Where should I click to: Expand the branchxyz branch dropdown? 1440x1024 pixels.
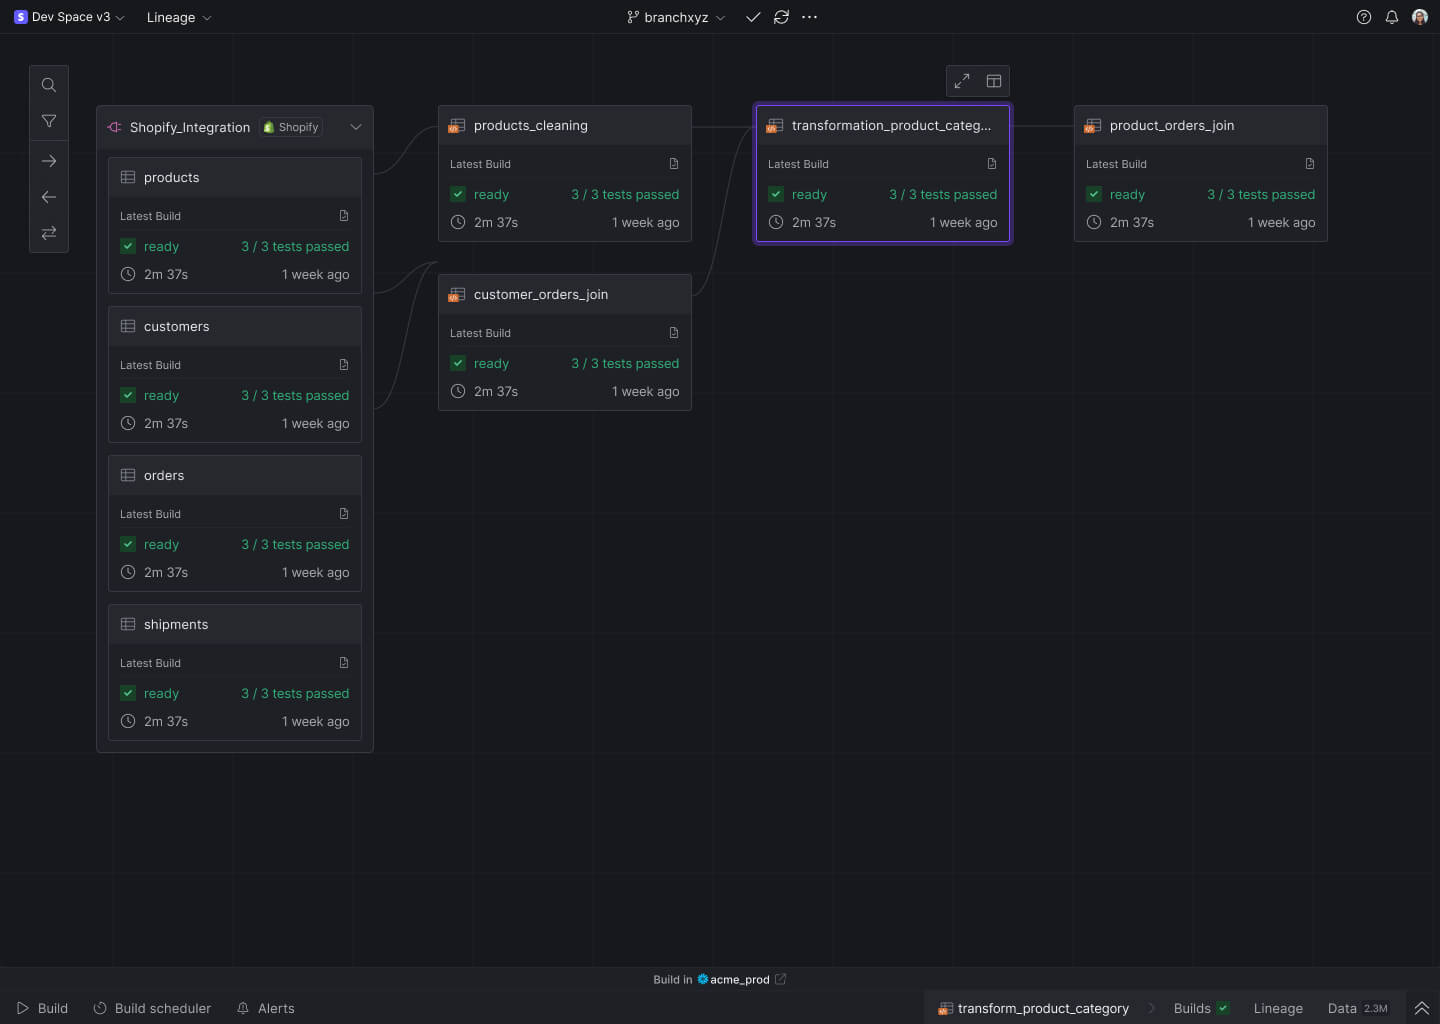[x=721, y=17]
